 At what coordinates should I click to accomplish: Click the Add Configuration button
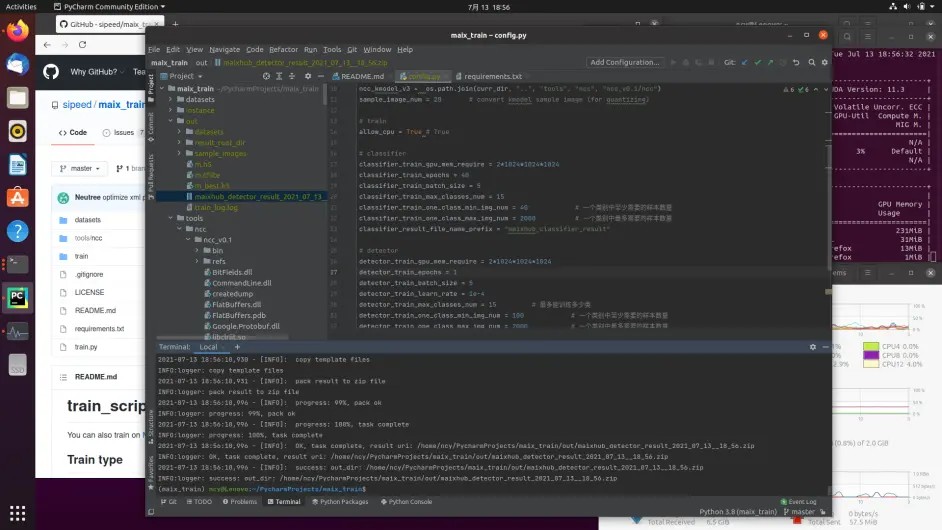[624, 62]
